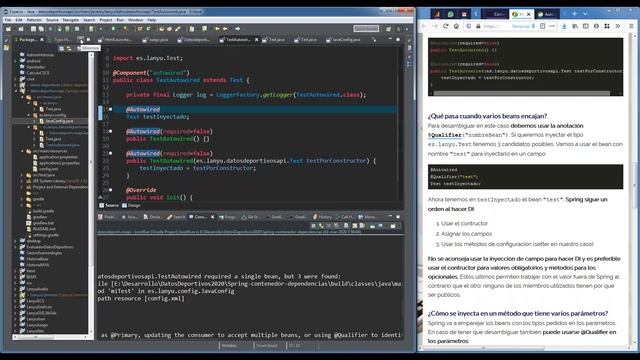Click the green Run button in the toolbar
Screen dimensions: 640x360
[113, 29]
